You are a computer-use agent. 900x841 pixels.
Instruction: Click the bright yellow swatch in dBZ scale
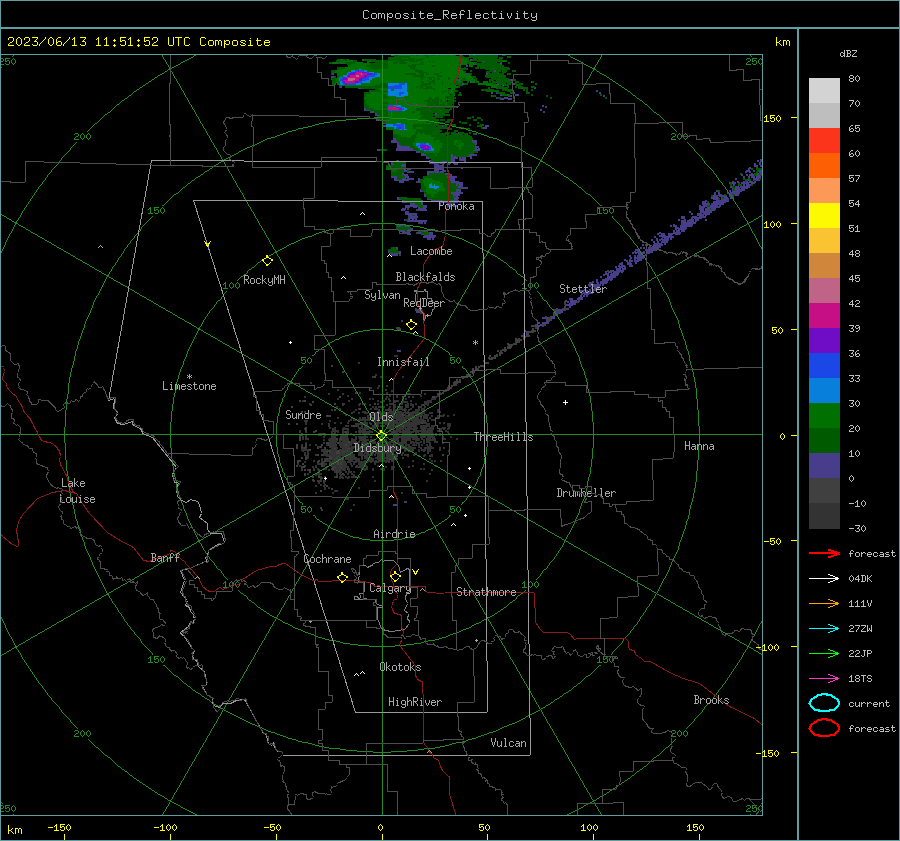pos(824,215)
